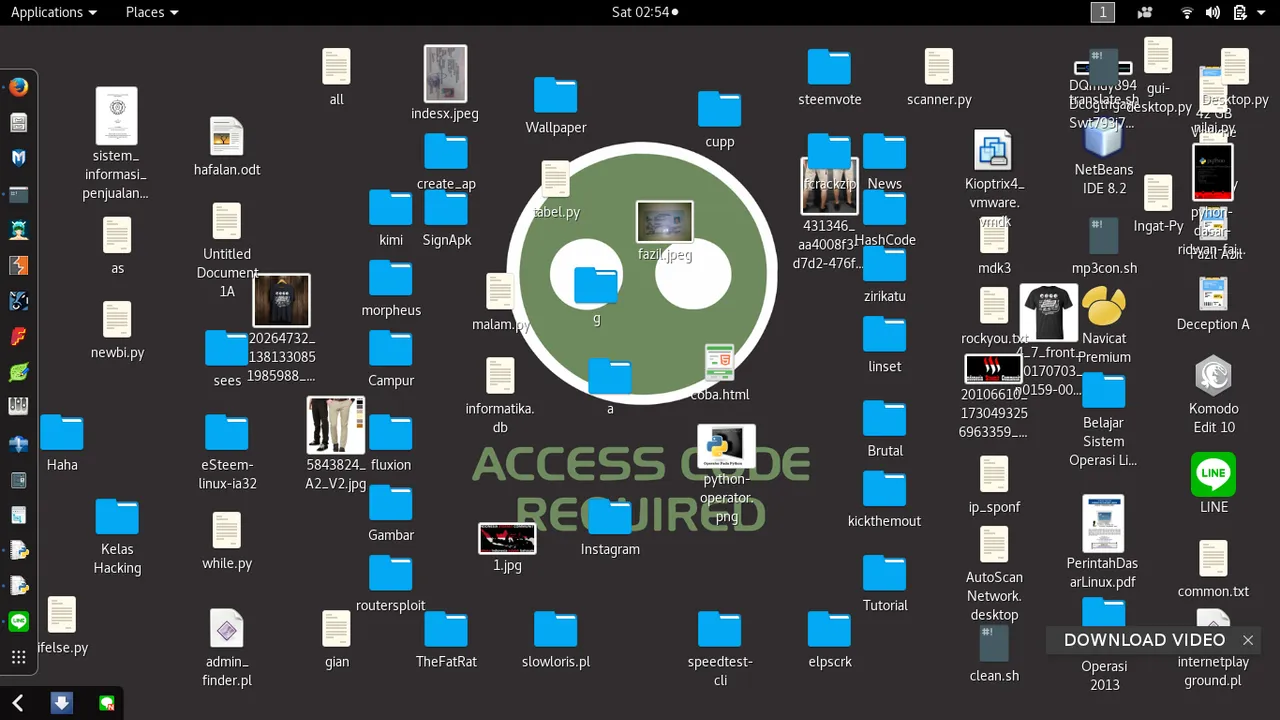Open the Wi-Fi status icon in top bar

[1187, 13]
